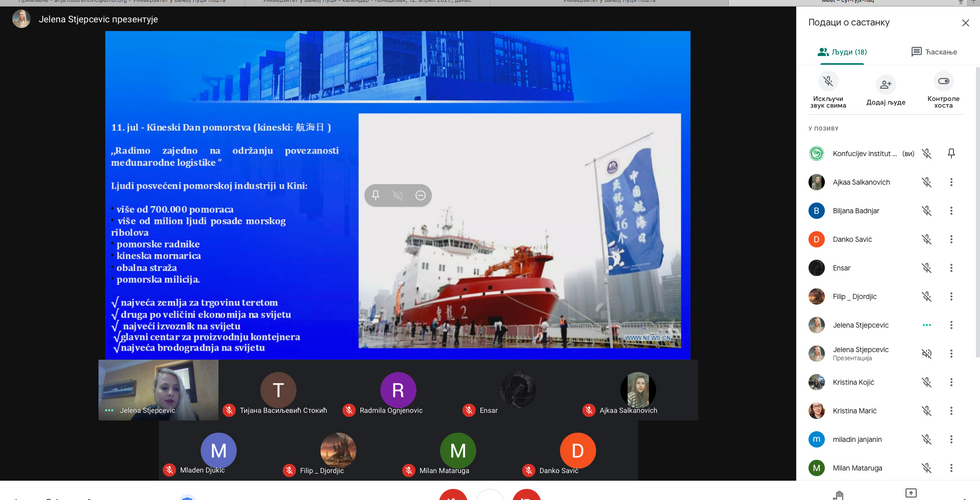Select Mladen Djukic's 'M' avatar tile

click(219, 450)
